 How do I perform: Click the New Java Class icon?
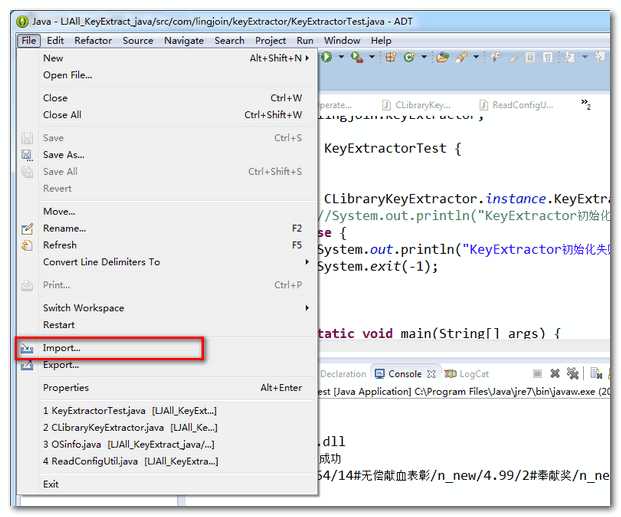point(409,57)
